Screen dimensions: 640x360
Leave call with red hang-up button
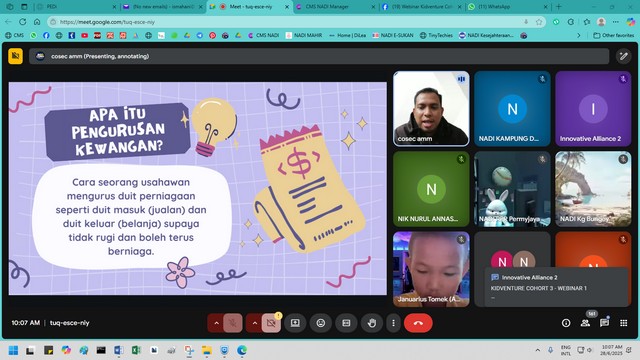[x=418, y=323]
